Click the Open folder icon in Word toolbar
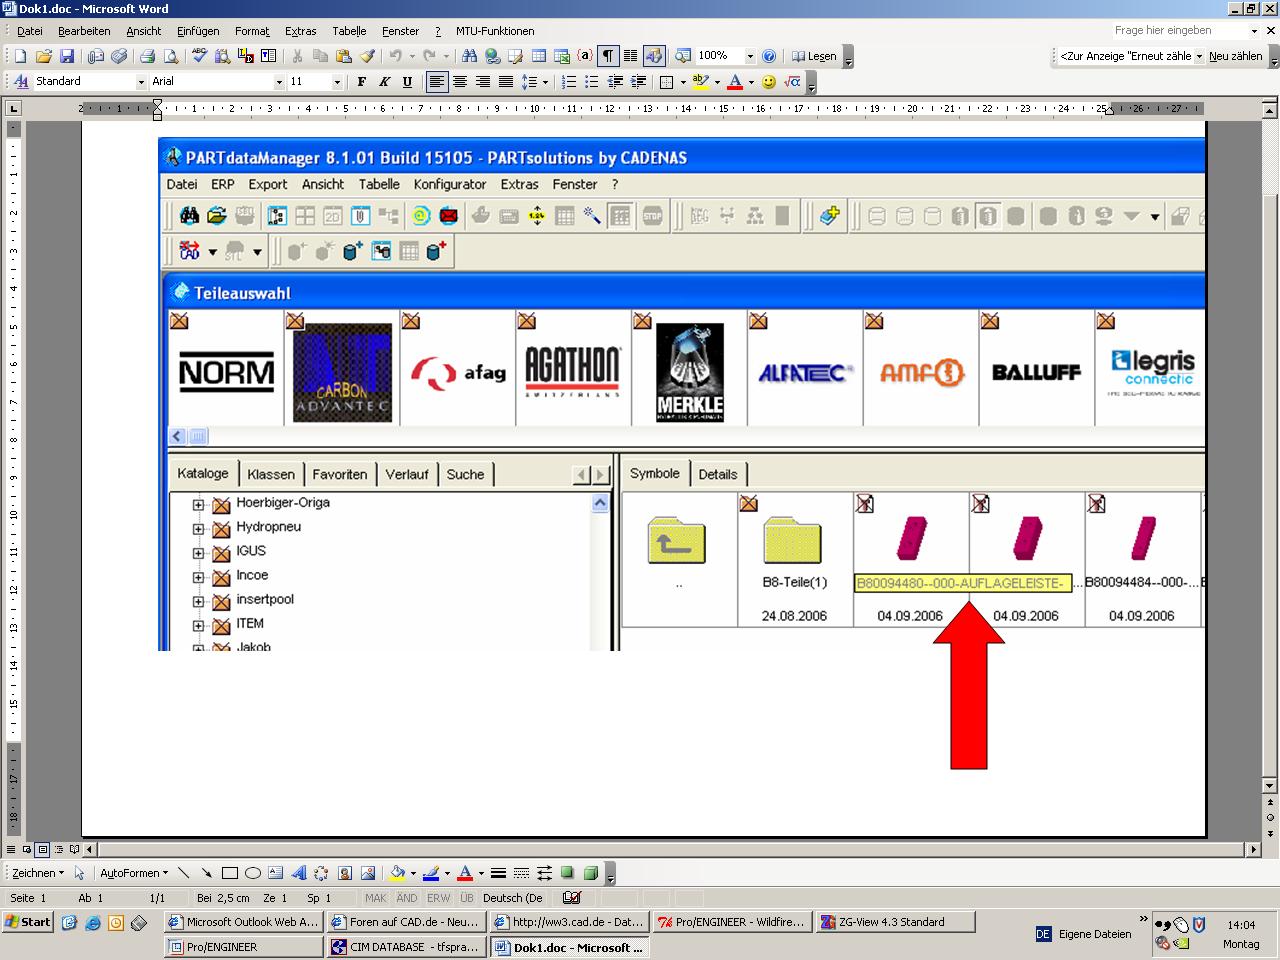The height and width of the screenshot is (960, 1280). pyautogui.click(x=43, y=56)
